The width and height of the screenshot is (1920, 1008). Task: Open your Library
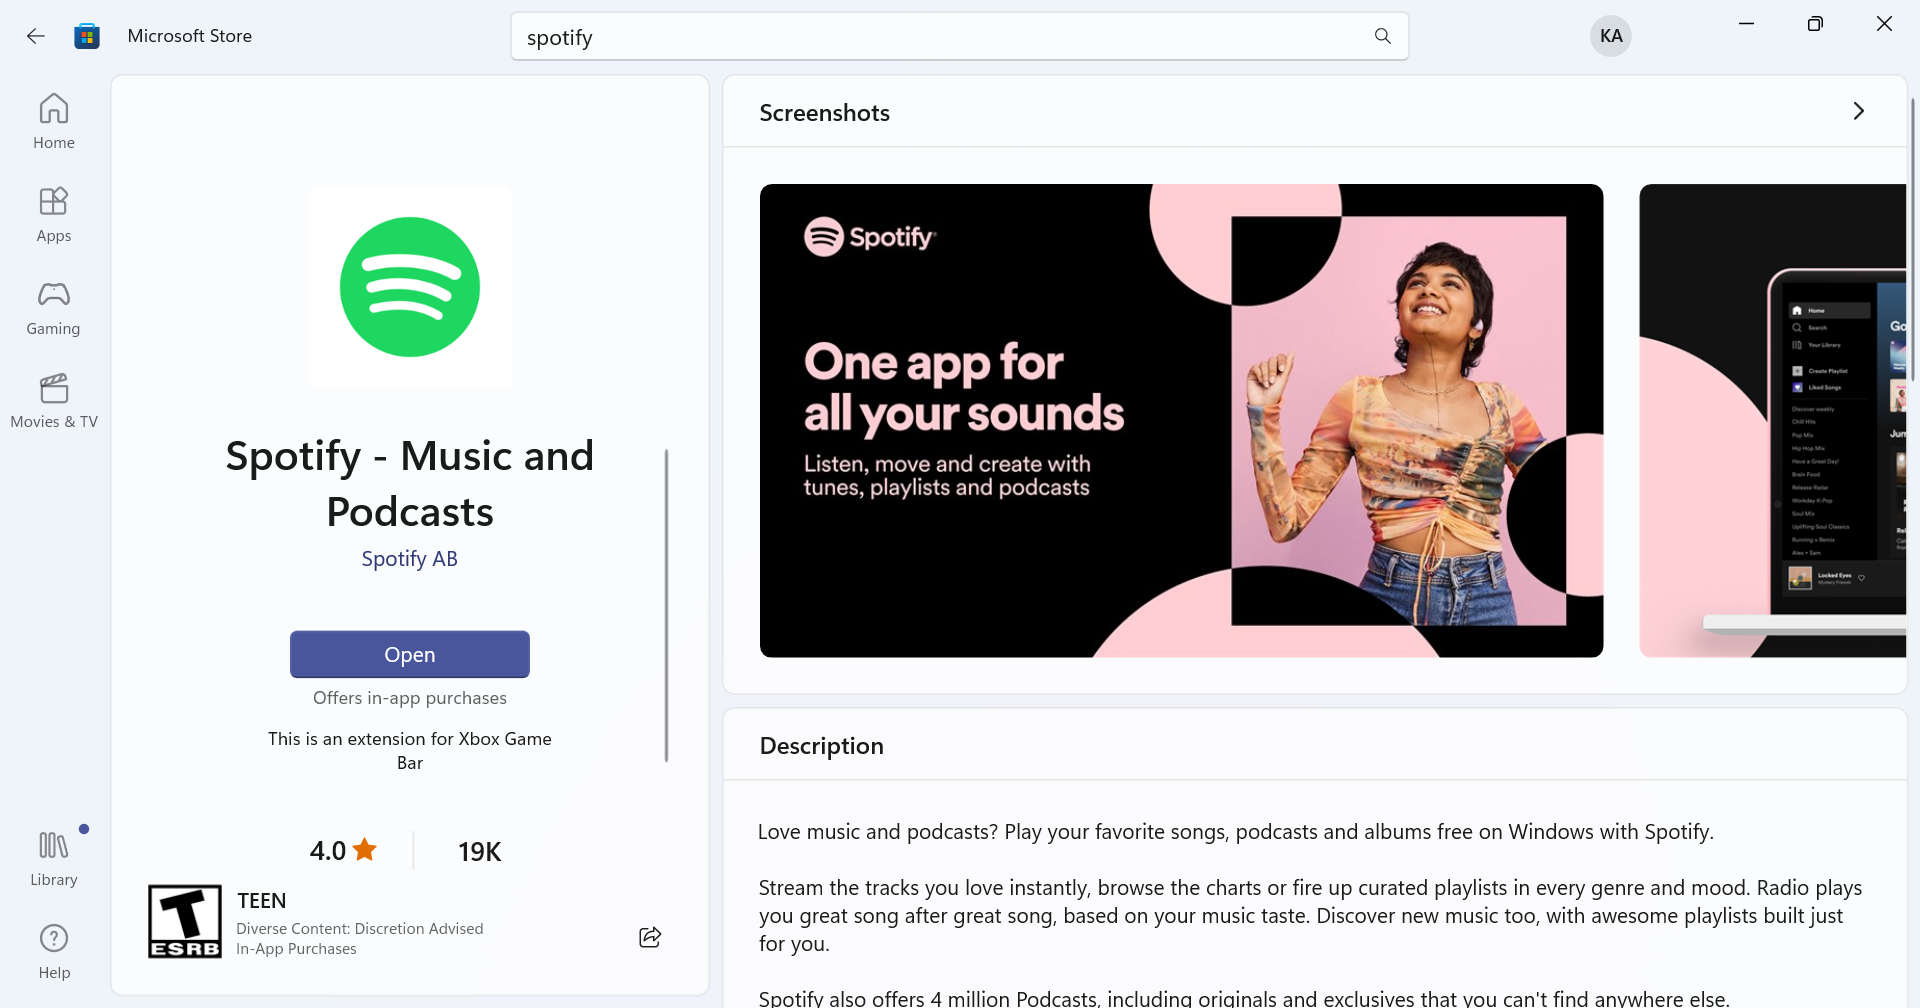tap(53, 857)
